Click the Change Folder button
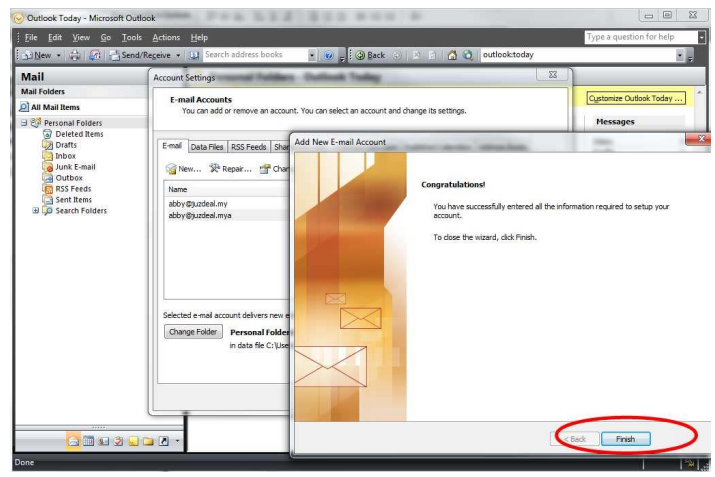The height and width of the screenshot is (477, 715). (x=193, y=332)
